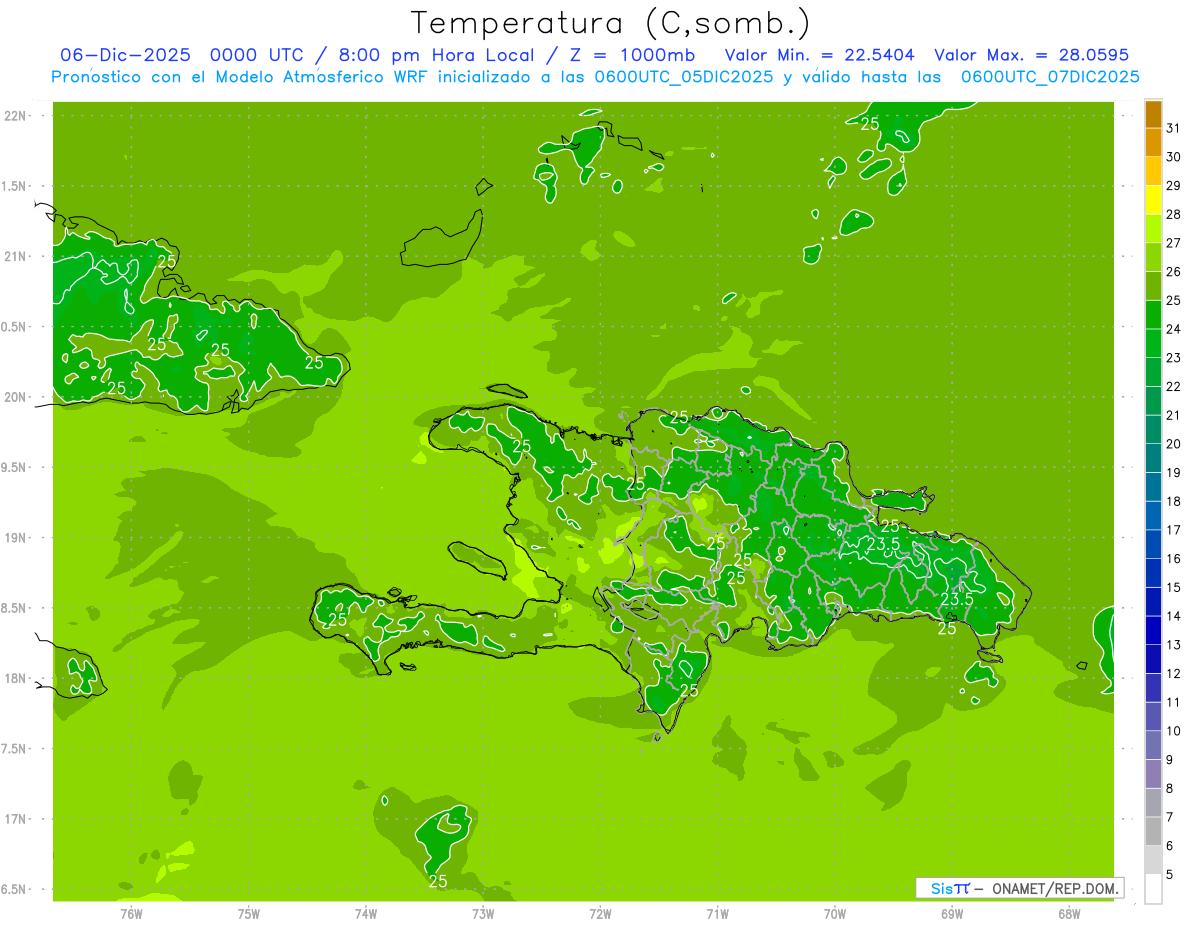The height and width of the screenshot is (927, 1200).
Task: Click the "ONAMET/REP.DOM." credit label
Action: tap(1057, 888)
